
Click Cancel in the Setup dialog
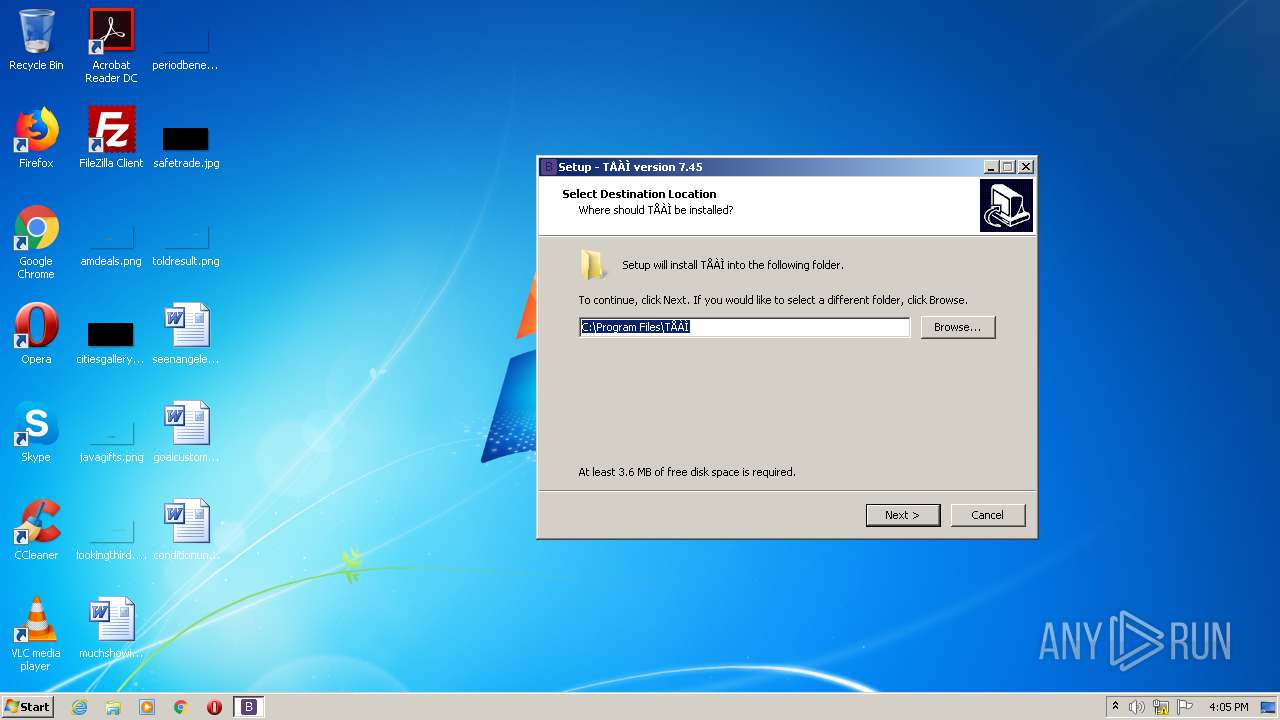[x=987, y=515]
